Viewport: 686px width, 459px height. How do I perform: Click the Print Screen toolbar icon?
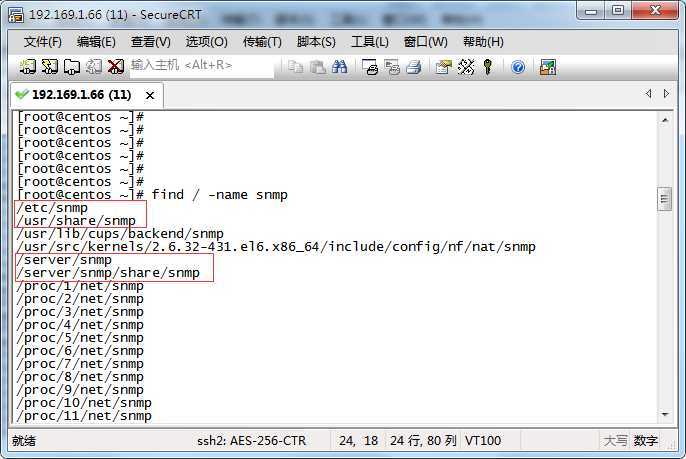pyautogui.click(x=370, y=67)
